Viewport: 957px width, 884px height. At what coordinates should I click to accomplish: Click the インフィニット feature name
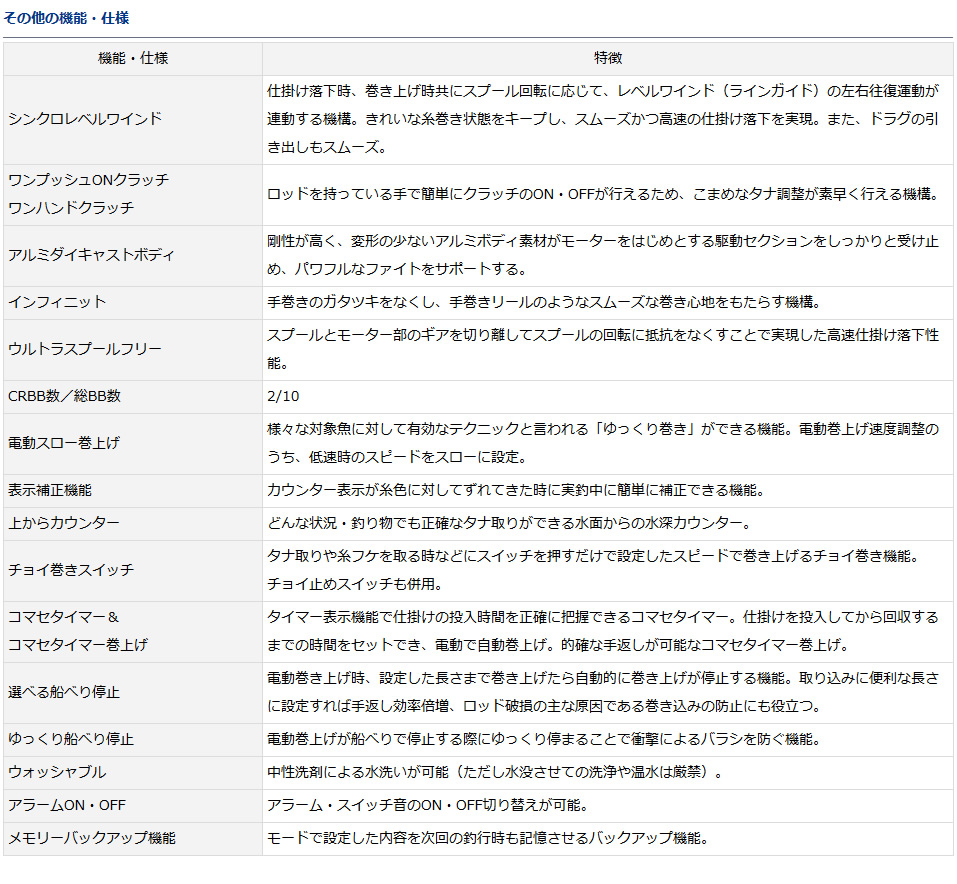click(57, 302)
